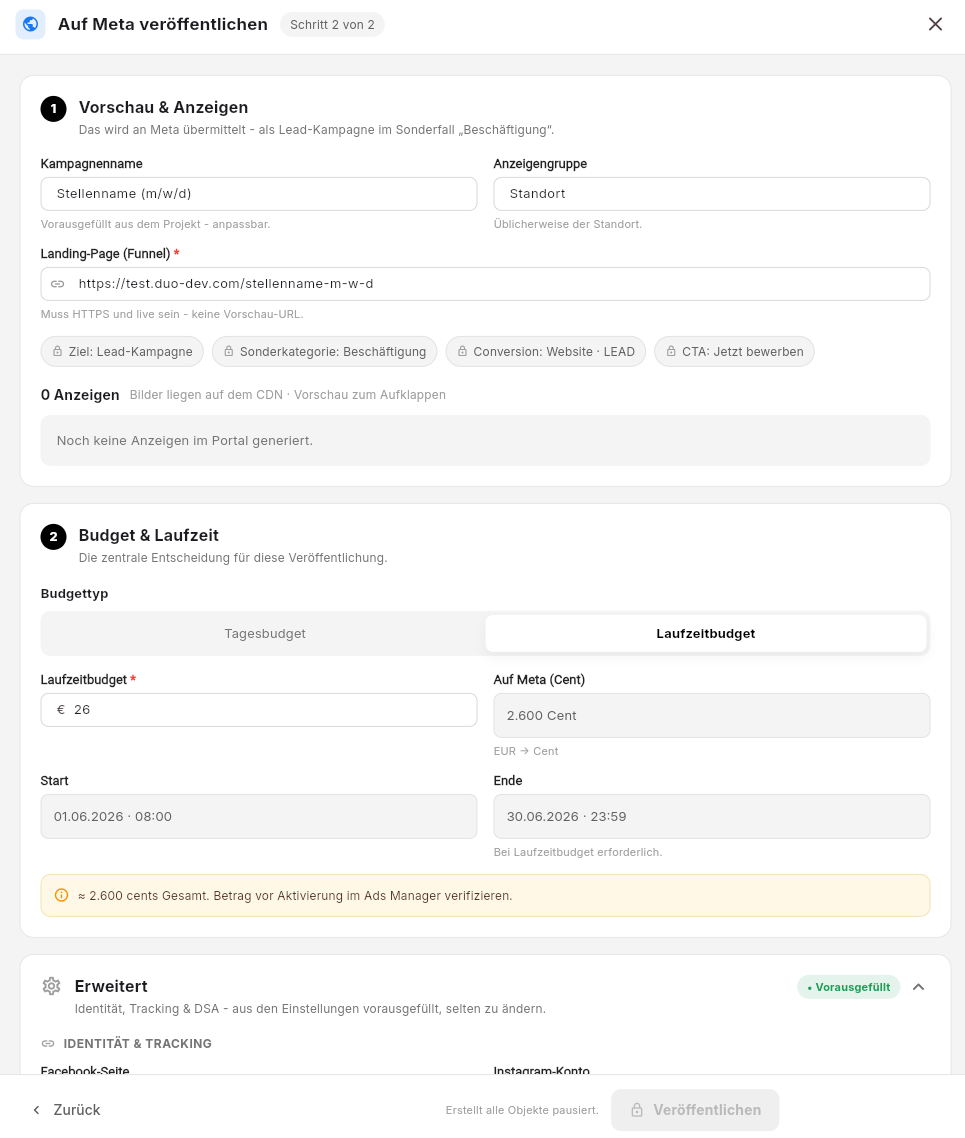
Task: Go back with Zurück button
Action: pyautogui.click(x=67, y=1110)
